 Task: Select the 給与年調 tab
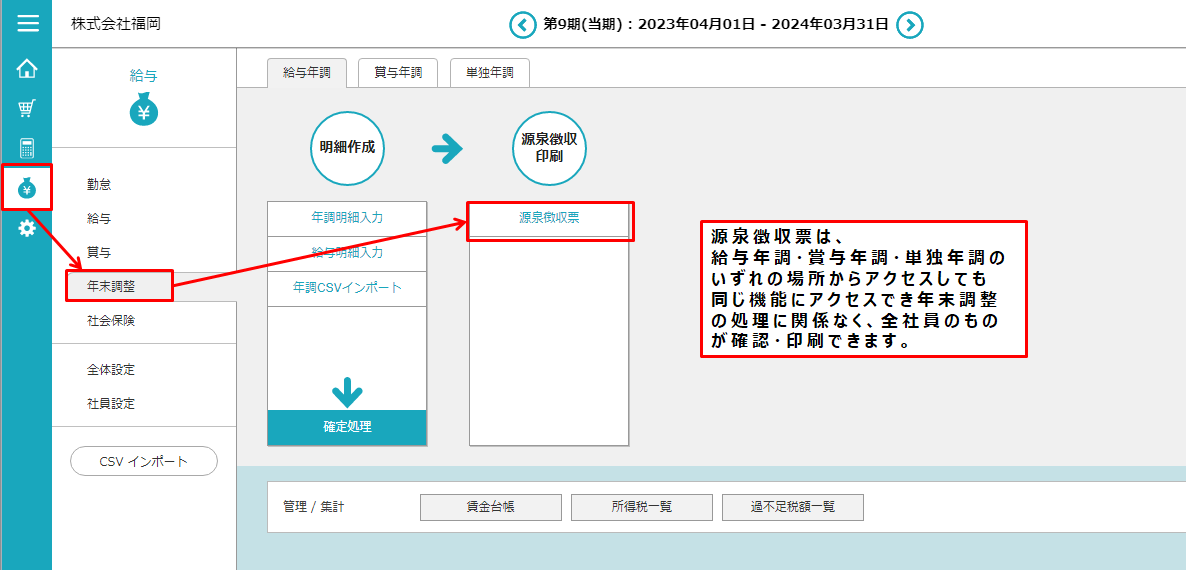tap(307, 73)
